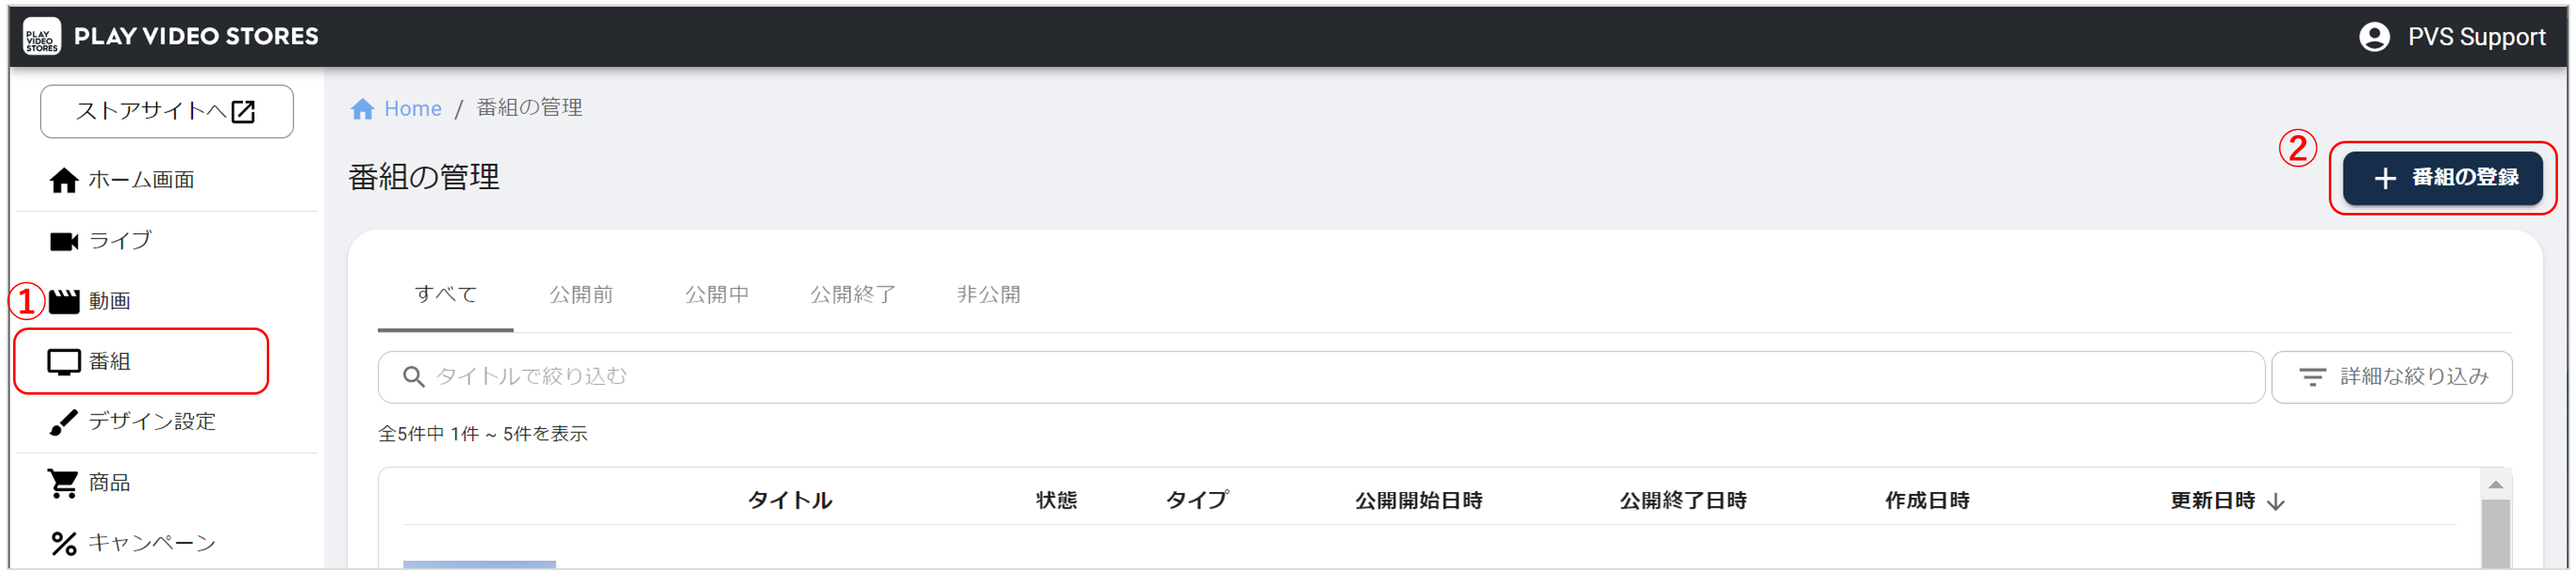Click the Play Video Stores logo icon

[x=42, y=37]
